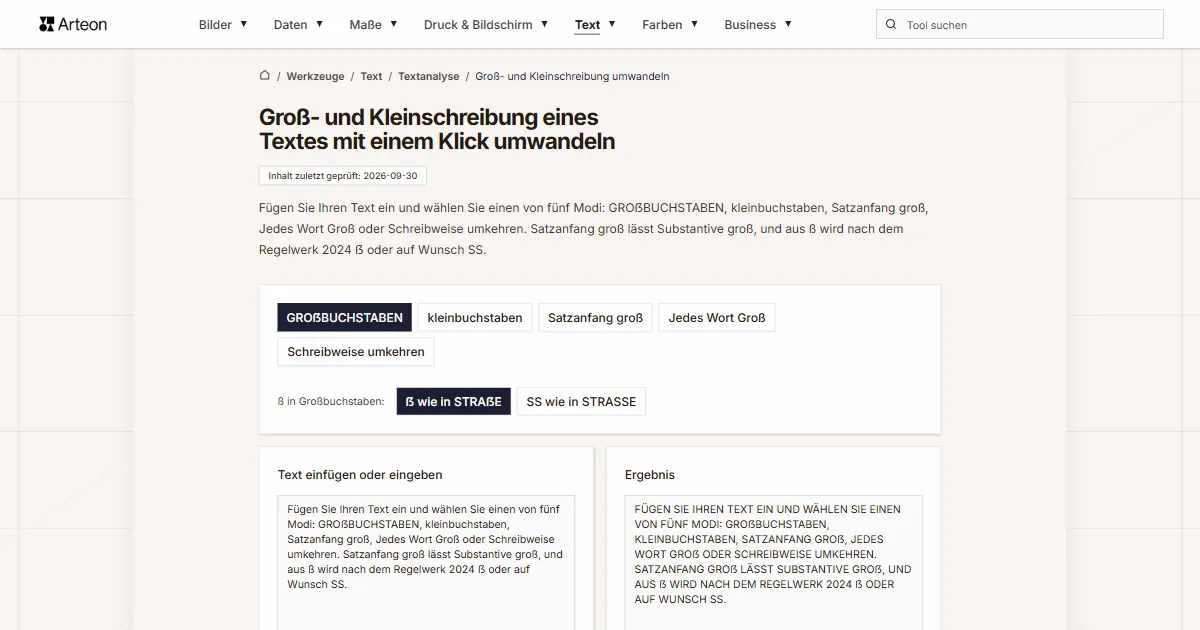Choose ẞ wie in STRAẞE option

coord(454,401)
